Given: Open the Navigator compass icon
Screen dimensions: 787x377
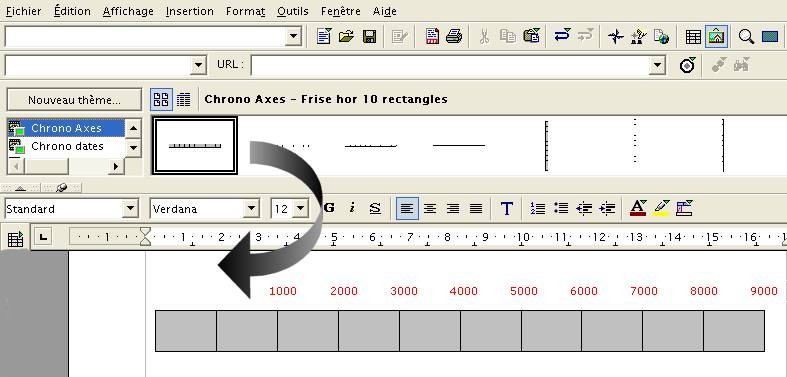Looking at the screenshot, I should click(x=616, y=37).
